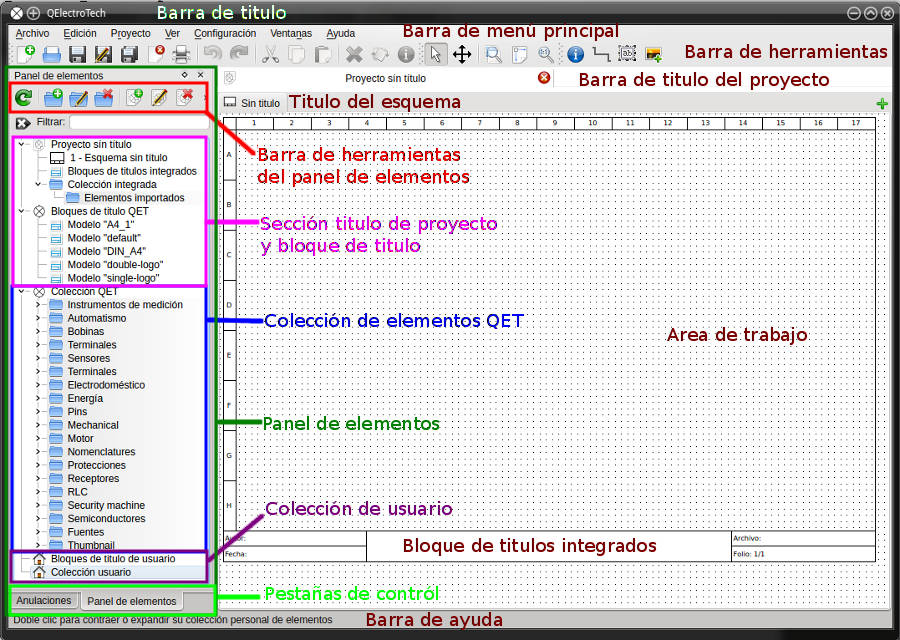Expand the Semiconductores folder

pos(38,518)
